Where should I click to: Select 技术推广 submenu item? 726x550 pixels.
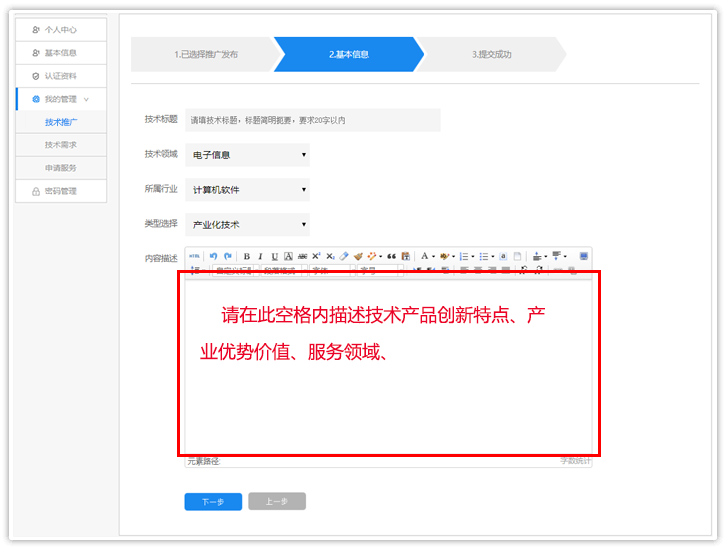coord(61,122)
